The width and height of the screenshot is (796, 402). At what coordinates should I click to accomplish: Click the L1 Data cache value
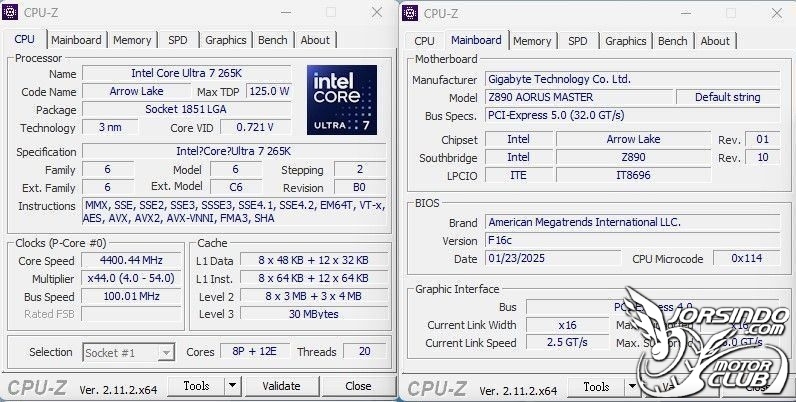click(x=314, y=260)
